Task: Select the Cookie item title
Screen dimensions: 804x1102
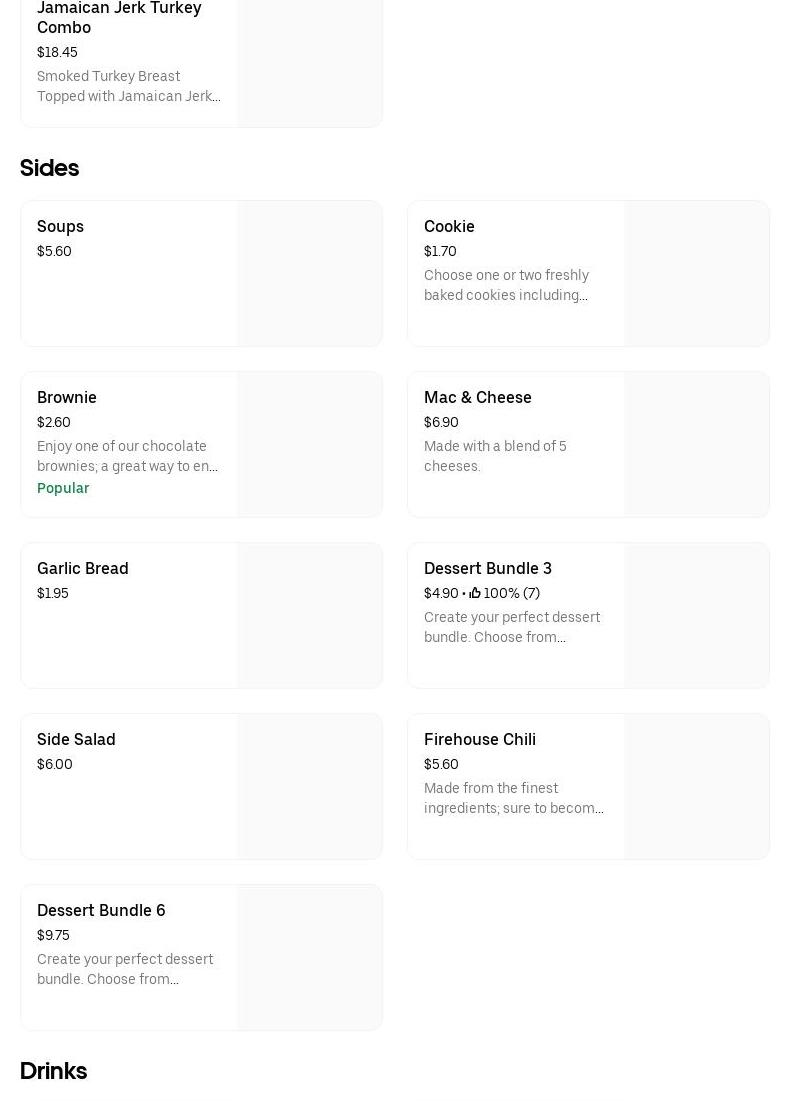Action: click(449, 226)
